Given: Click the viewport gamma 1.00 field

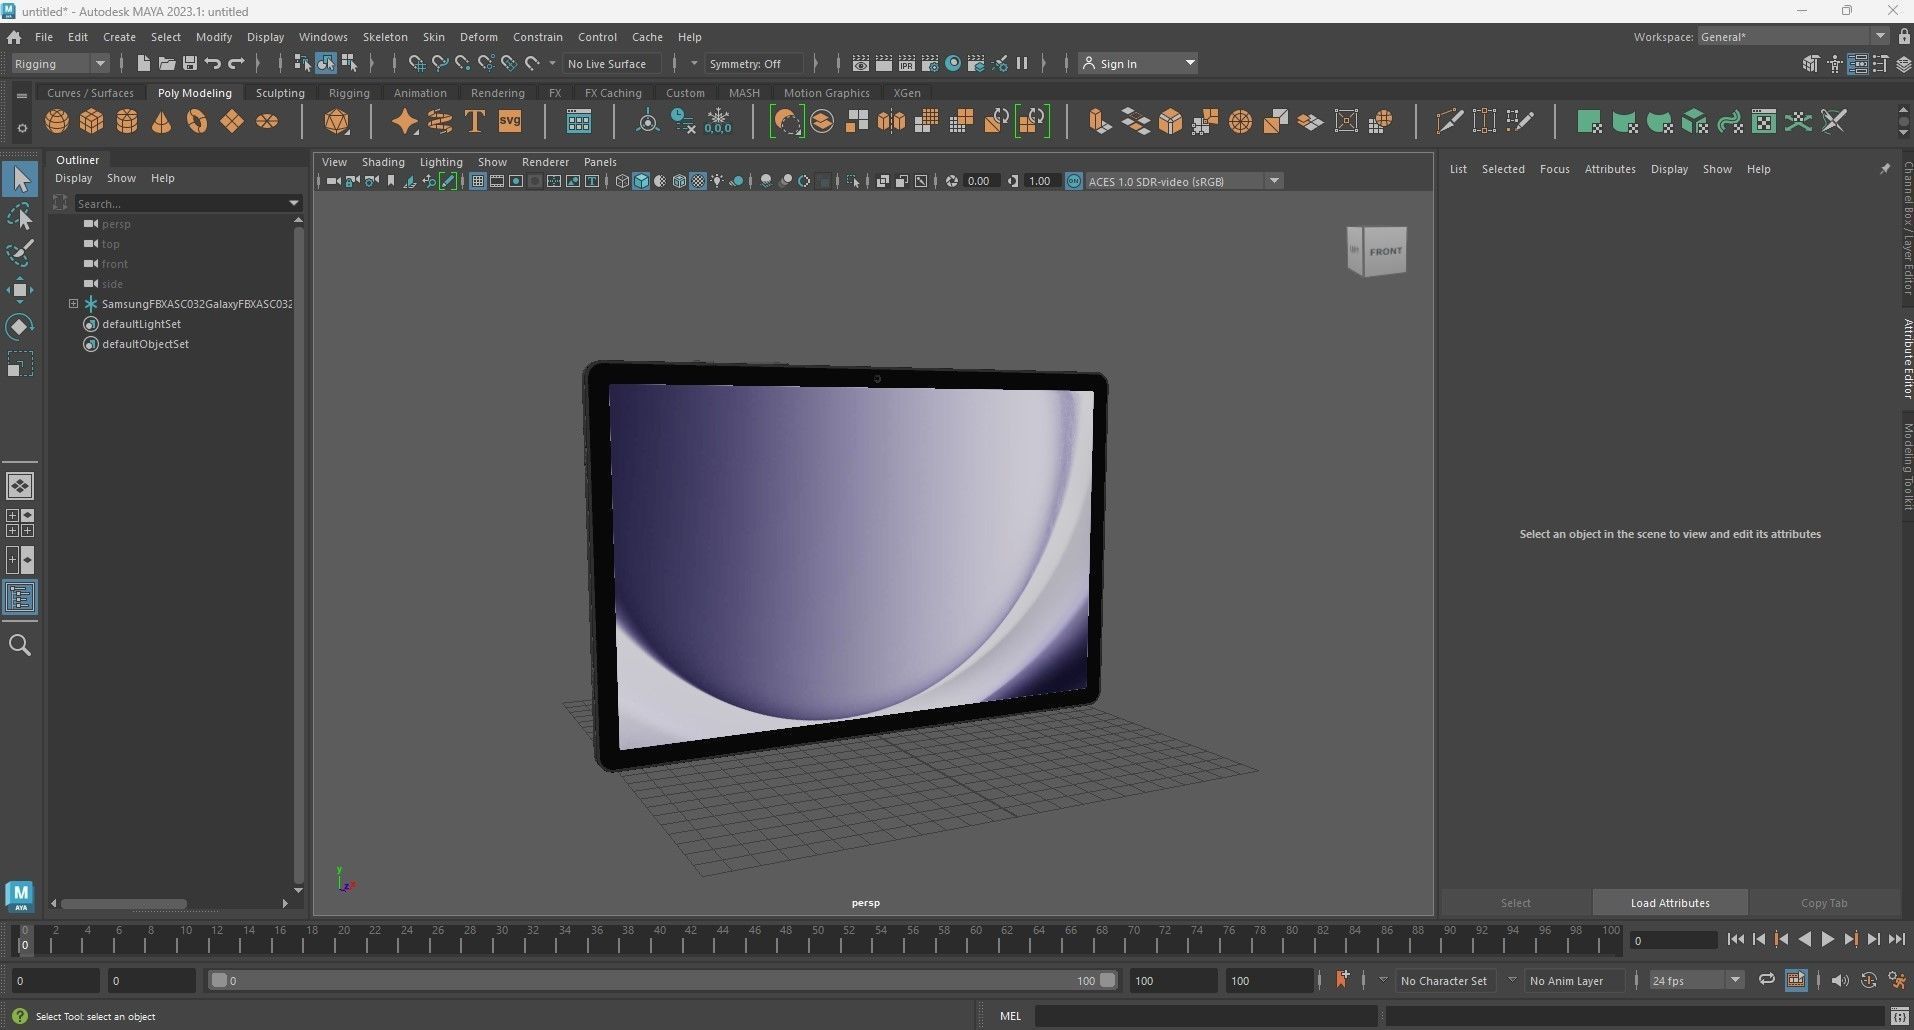Looking at the screenshot, I should [1041, 181].
